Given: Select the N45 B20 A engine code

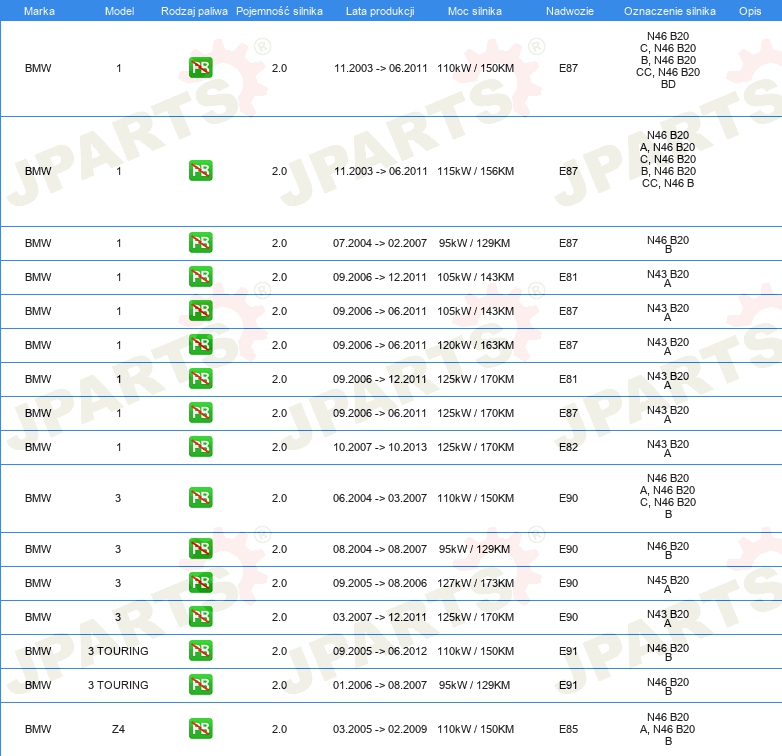Looking at the screenshot, I should point(667,584).
